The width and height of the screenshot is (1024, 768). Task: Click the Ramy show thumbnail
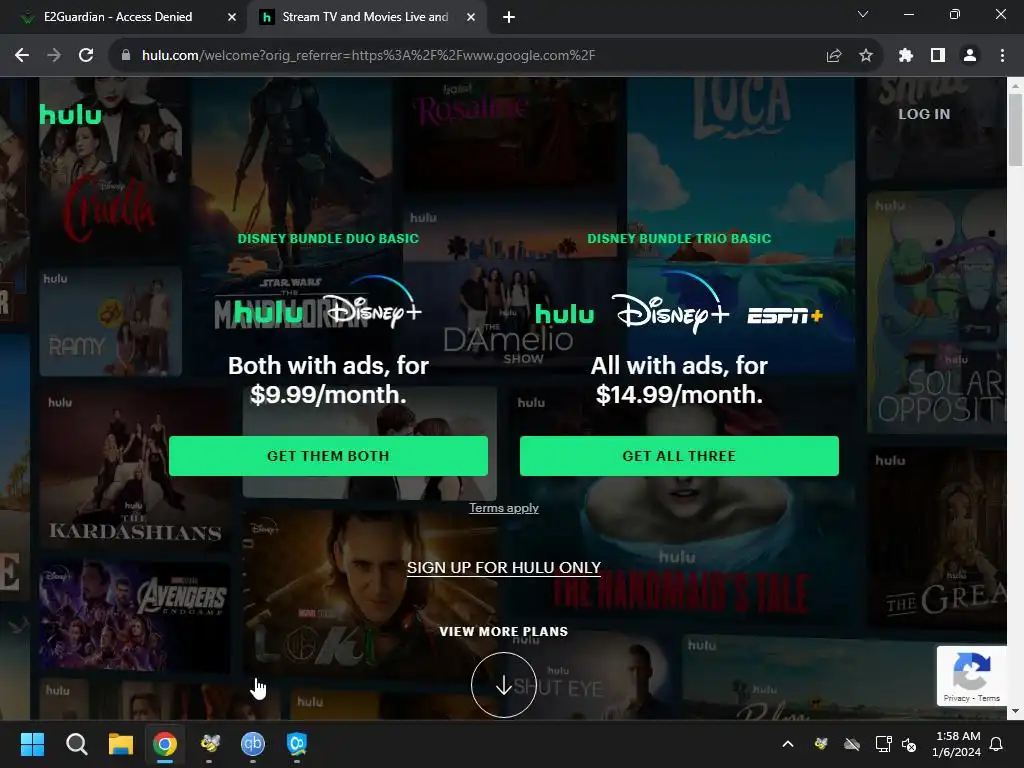click(x=111, y=322)
